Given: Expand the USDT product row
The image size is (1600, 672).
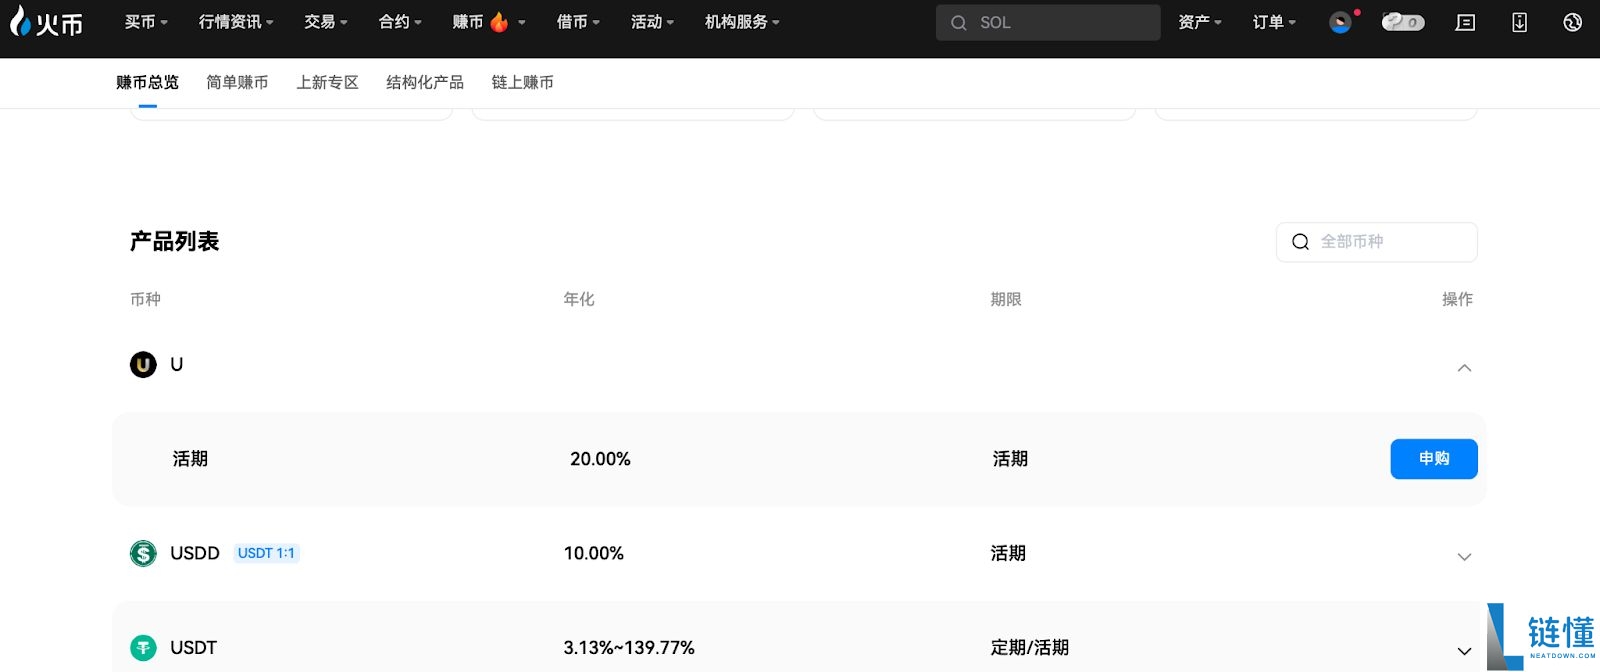Looking at the screenshot, I should pos(1464,651).
